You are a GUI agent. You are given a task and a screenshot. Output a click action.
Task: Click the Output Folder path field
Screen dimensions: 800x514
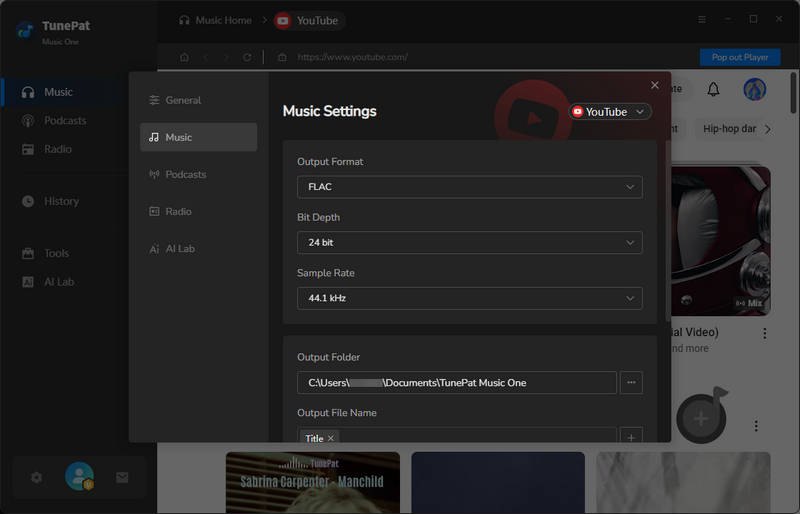pyautogui.click(x=456, y=382)
